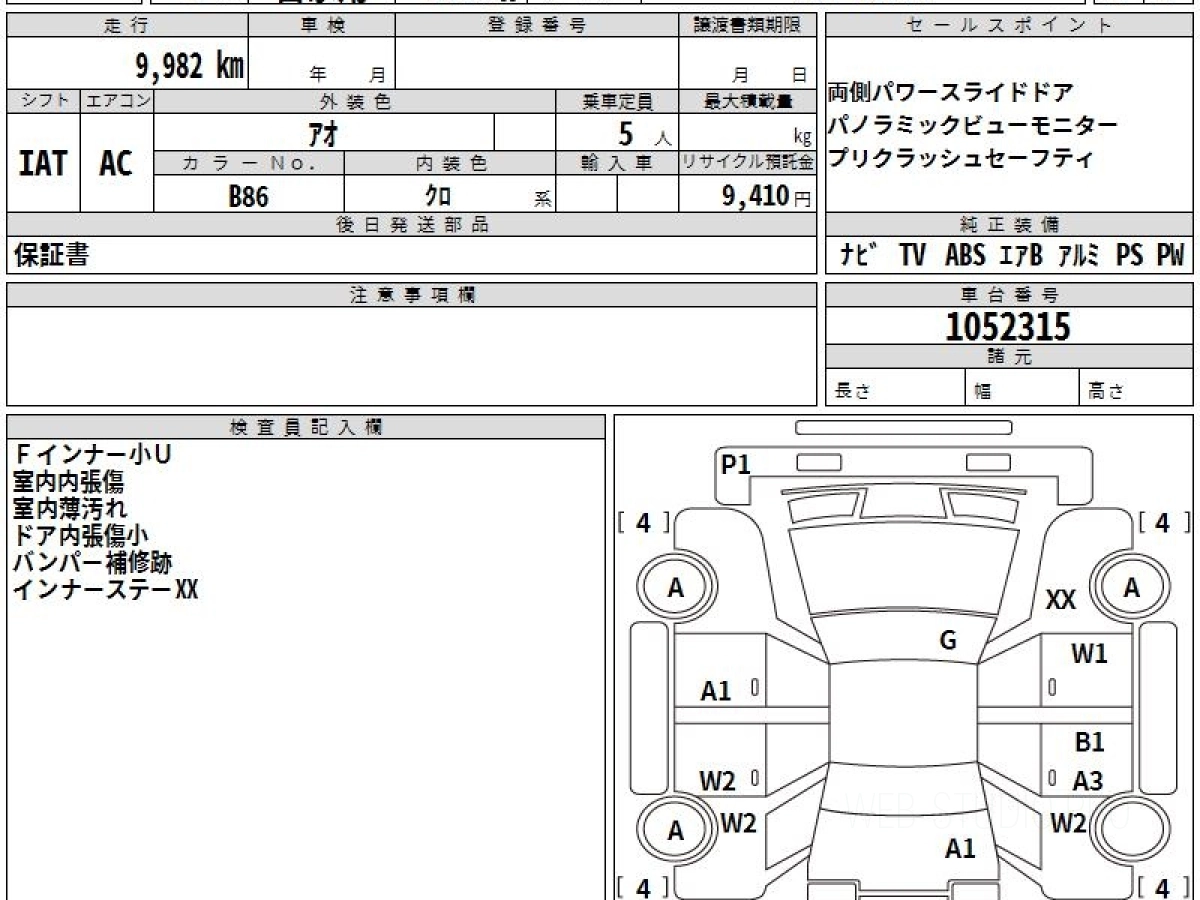Click the IAT shift type cell
Viewport: 1200px width, 900px height.
tap(43, 164)
